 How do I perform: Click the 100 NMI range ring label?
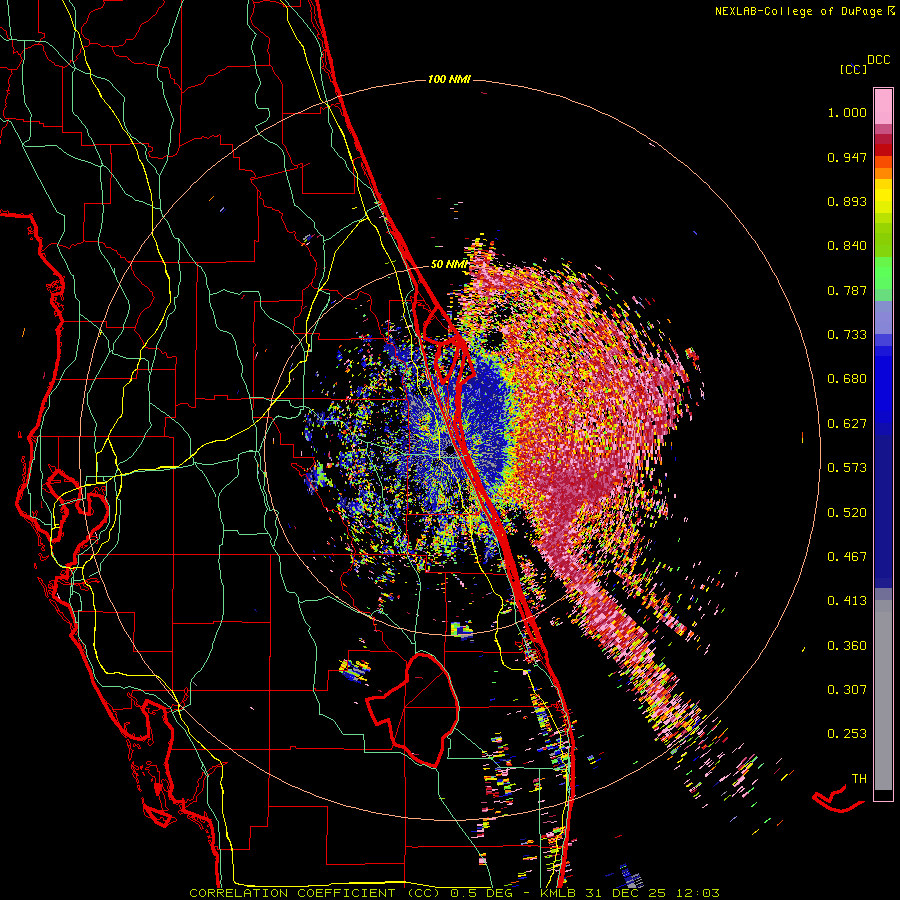tap(449, 79)
